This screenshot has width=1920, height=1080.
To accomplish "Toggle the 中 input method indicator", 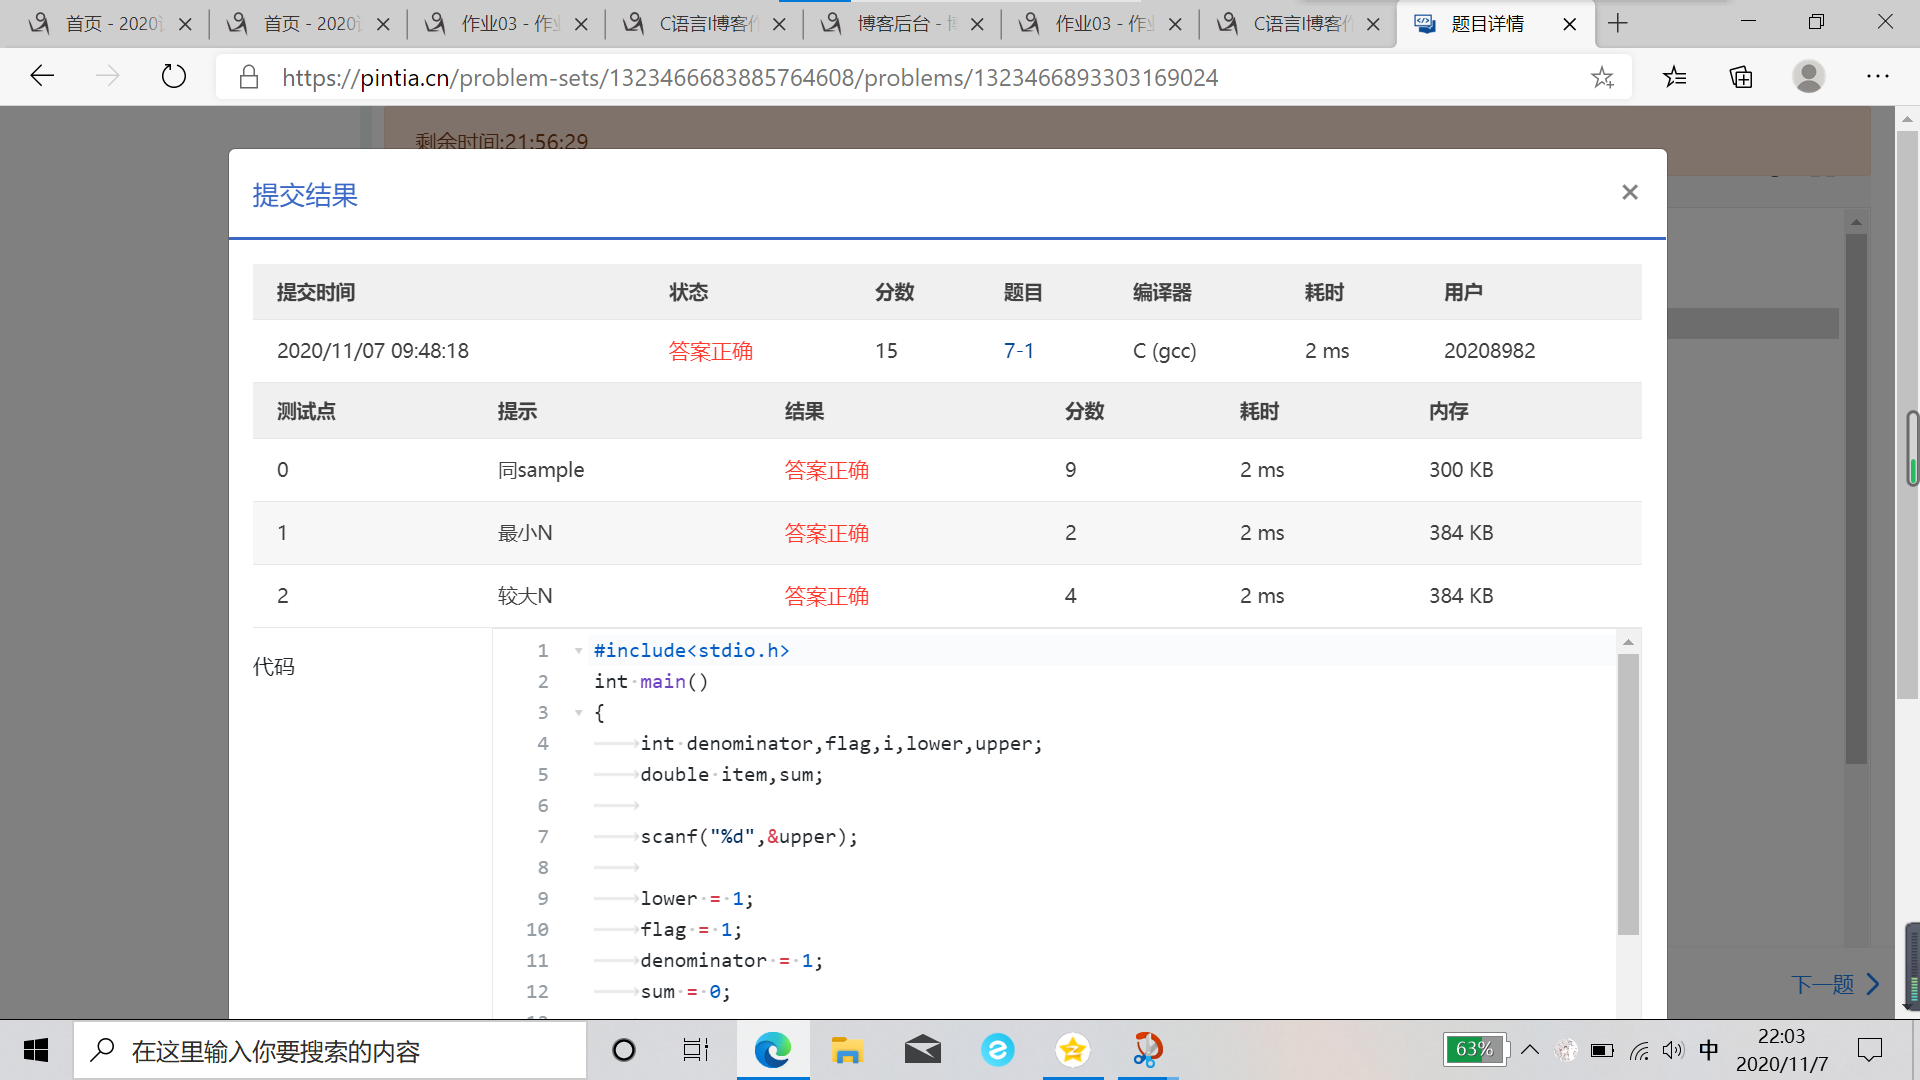I will [1709, 1050].
